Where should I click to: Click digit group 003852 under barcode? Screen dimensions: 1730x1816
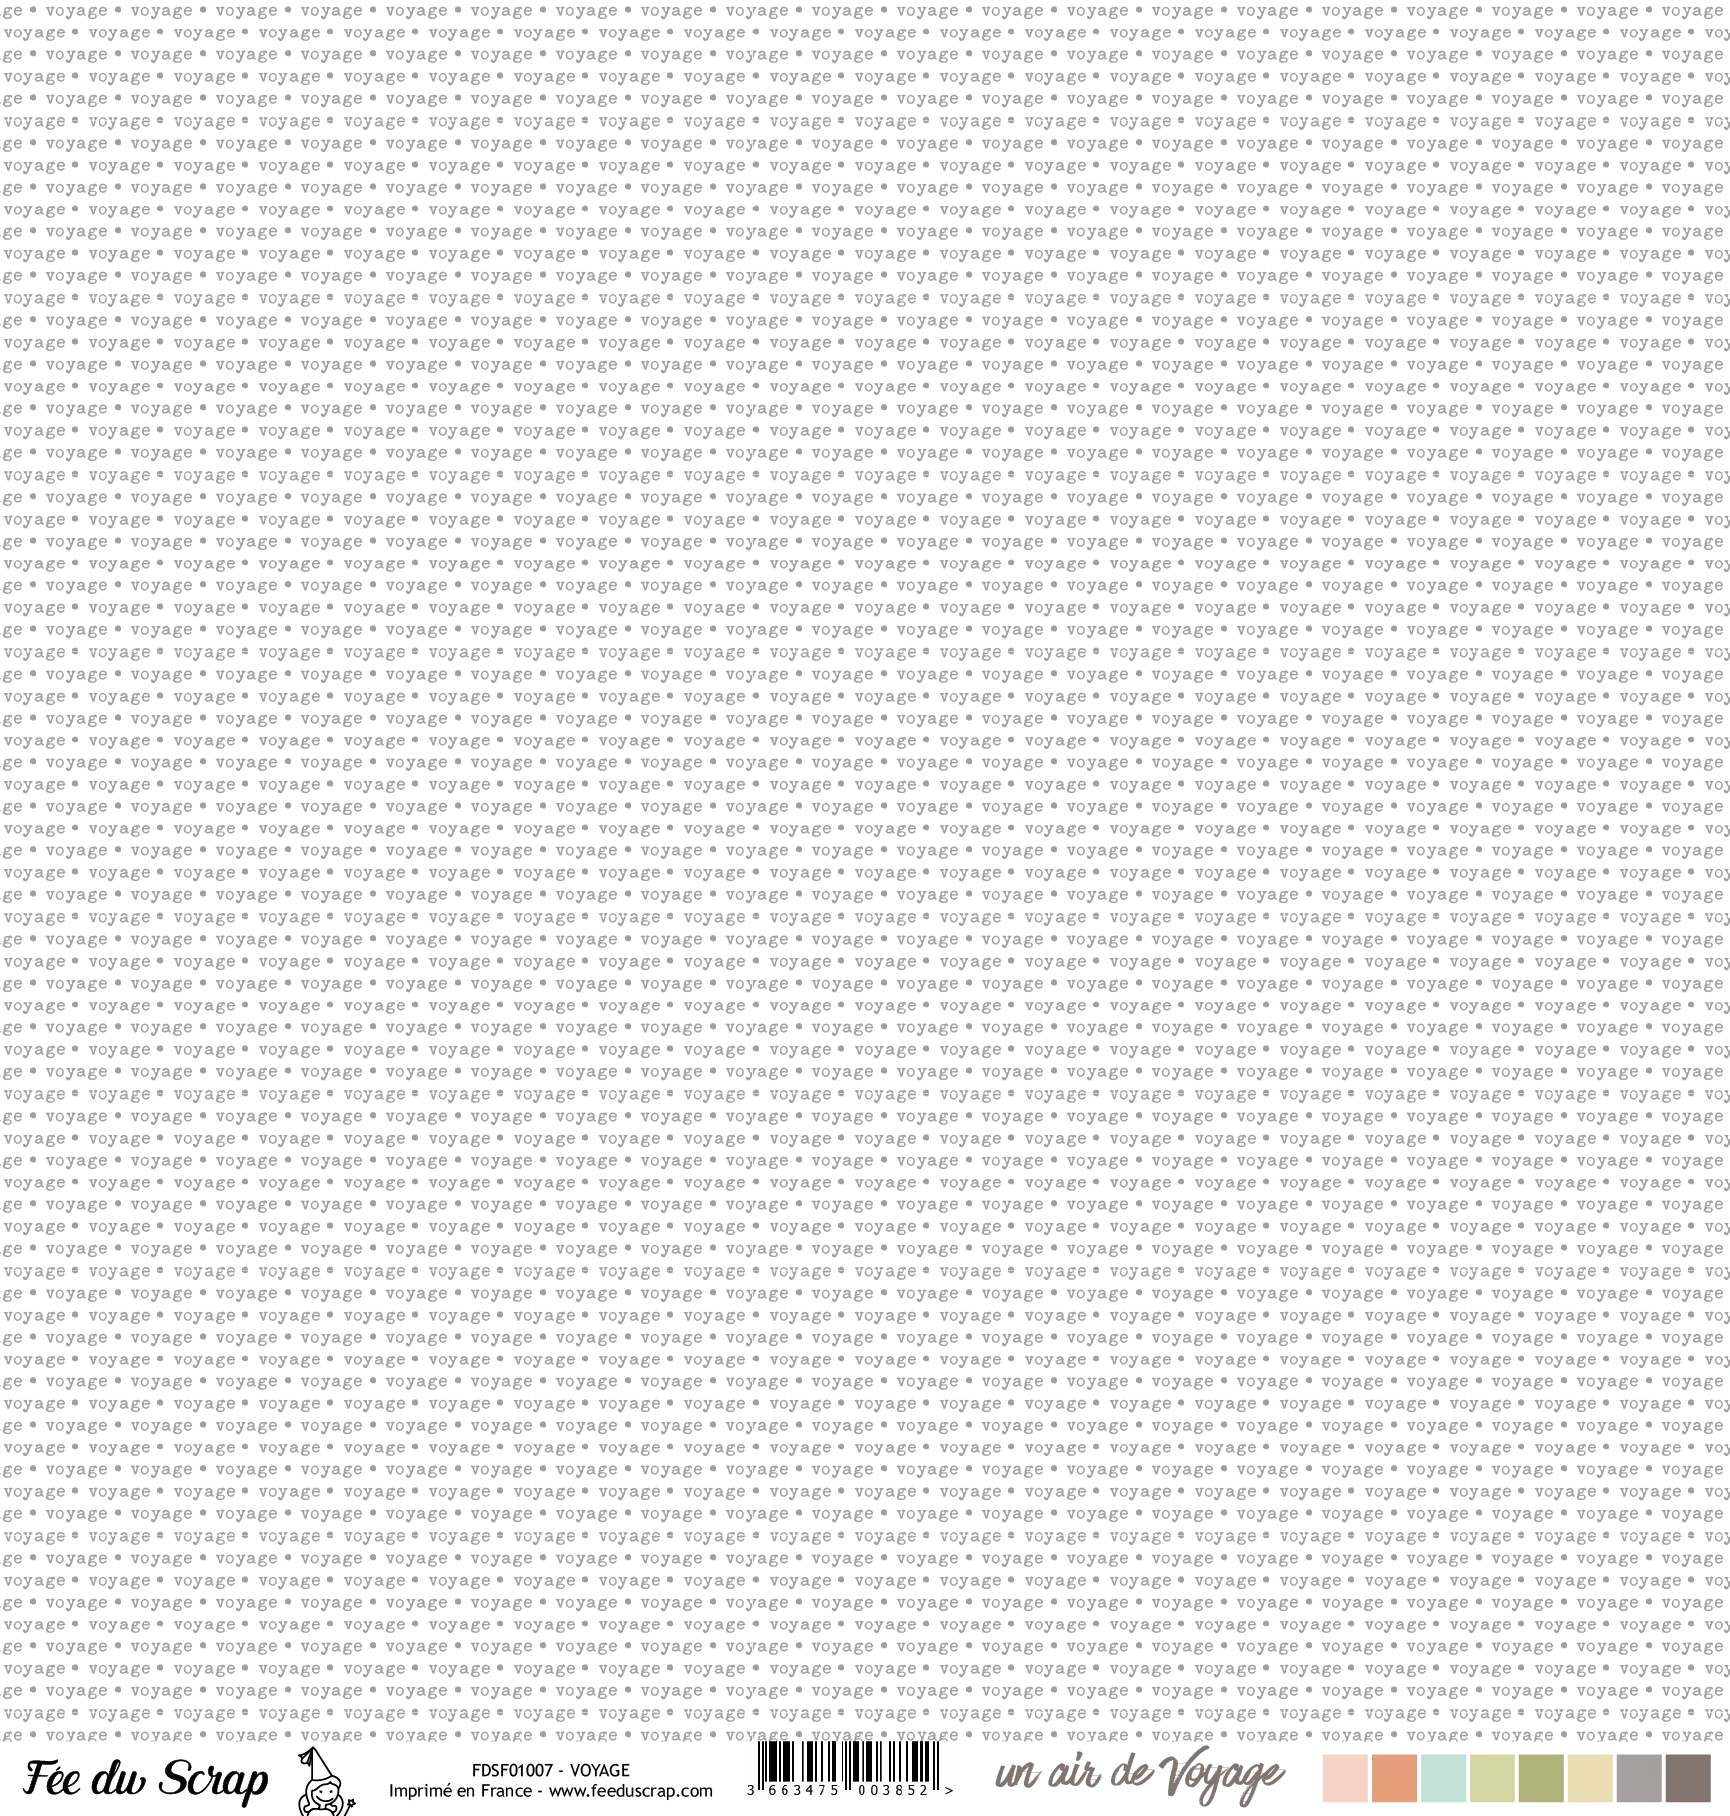coord(894,1791)
